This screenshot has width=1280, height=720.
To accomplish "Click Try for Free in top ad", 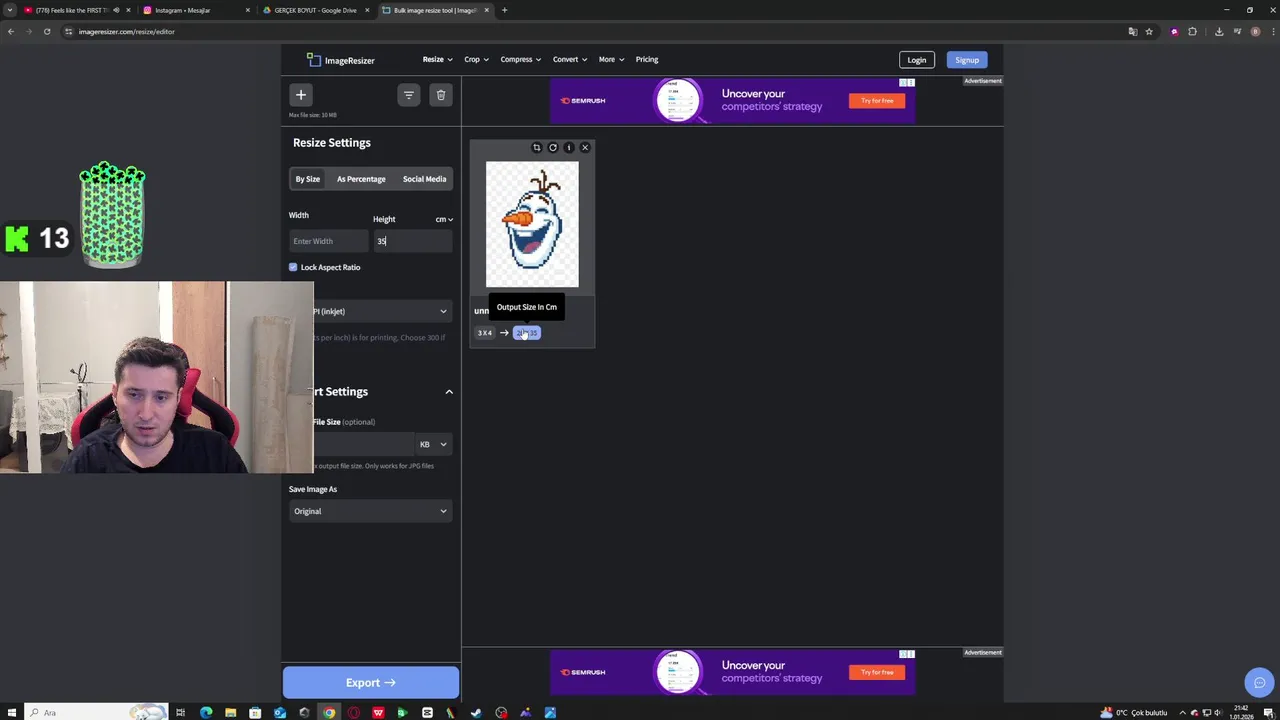I will (x=877, y=100).
